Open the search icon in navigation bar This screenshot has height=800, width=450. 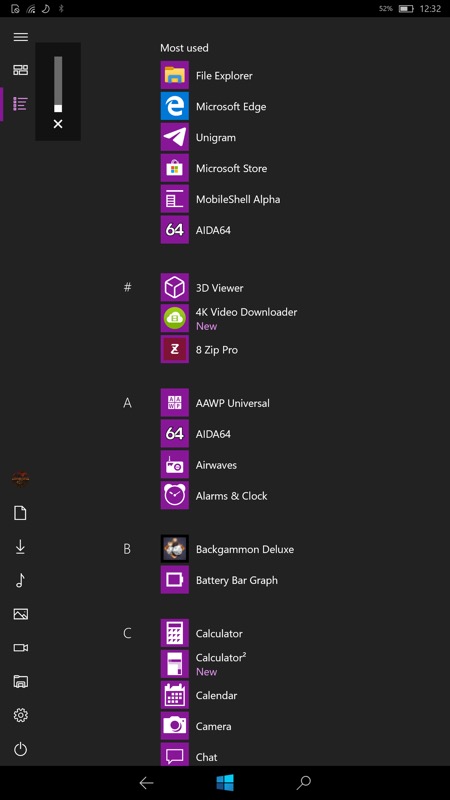(304, 782)
